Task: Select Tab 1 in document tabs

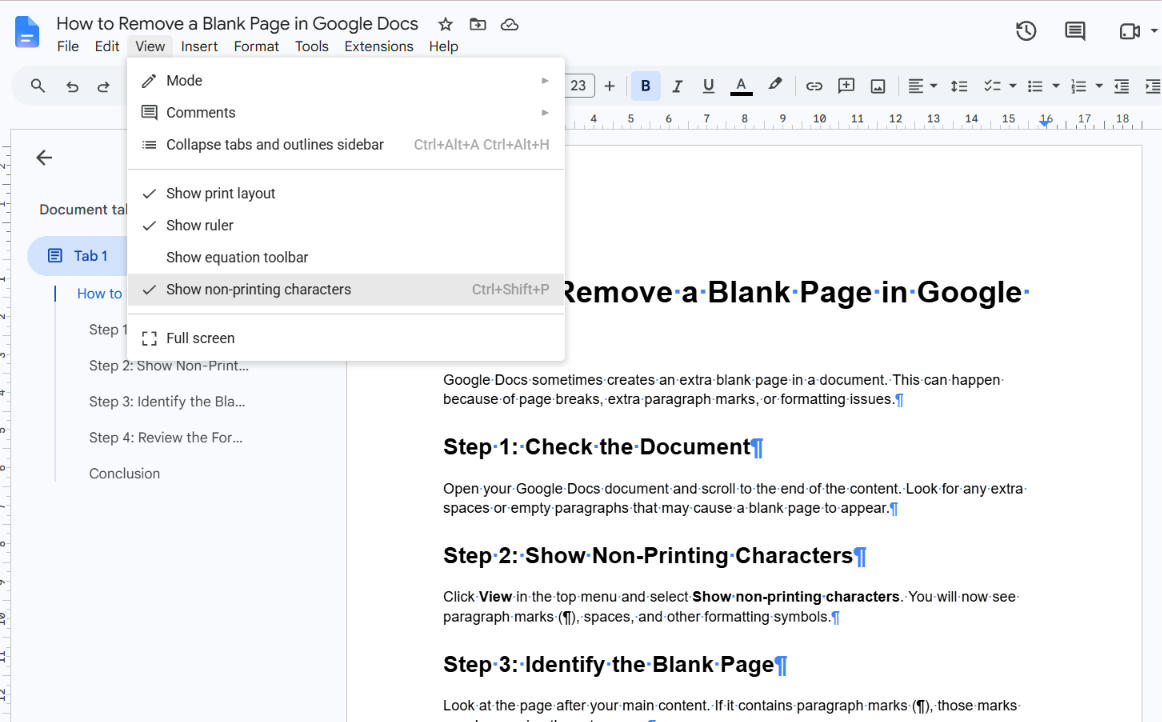Action: point(77,256)
